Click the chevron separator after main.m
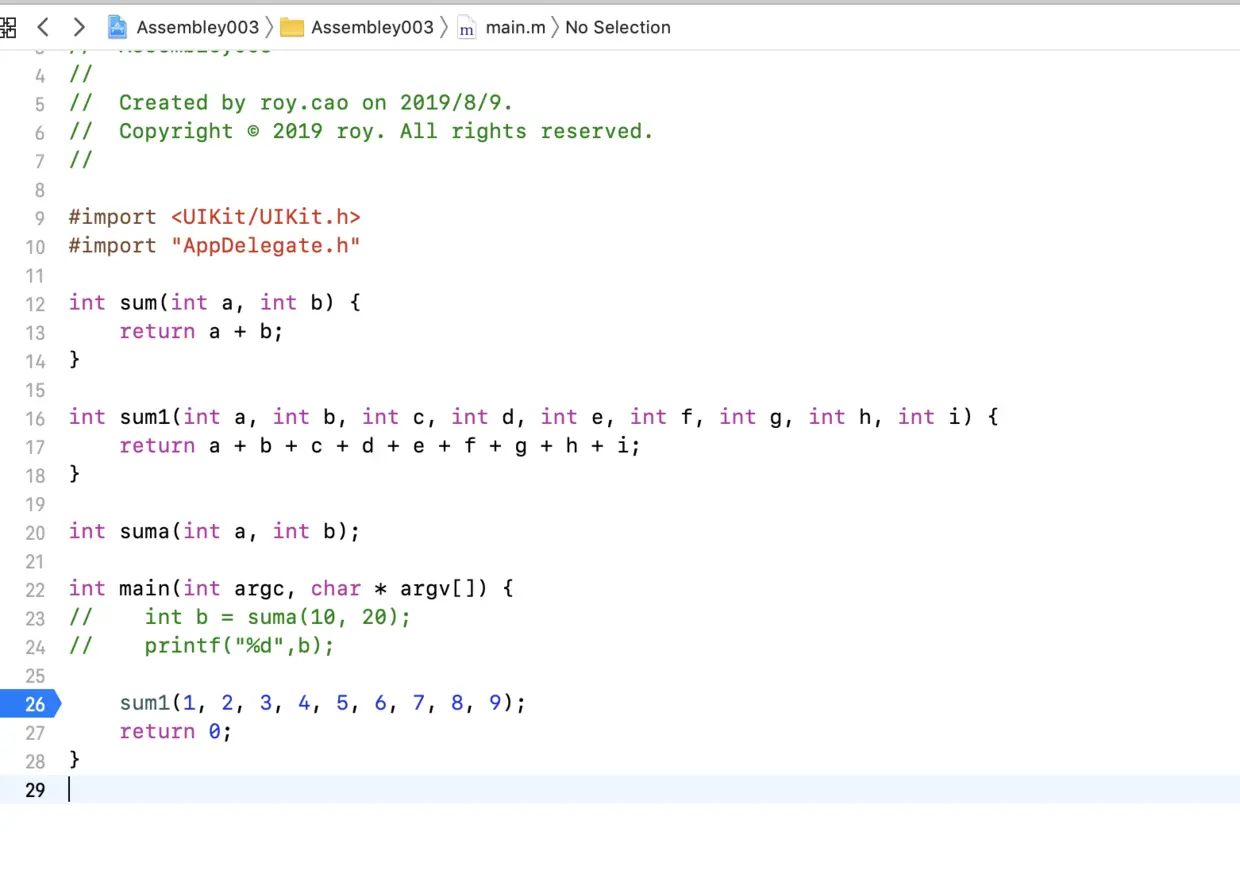Viewport: 1240px width, 878px height. pyautogui.click(x=556, y=27)
